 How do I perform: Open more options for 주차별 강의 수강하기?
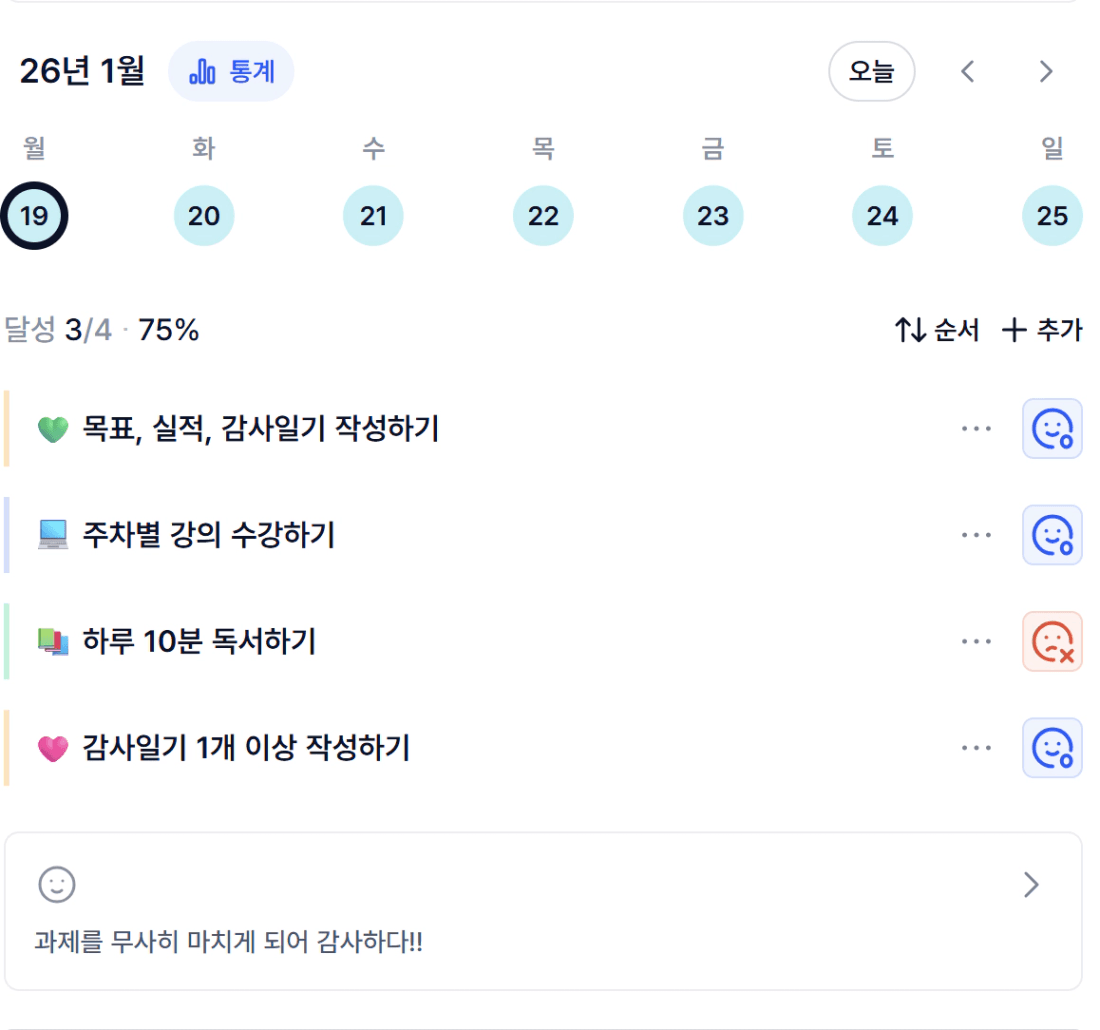pos(976,535)
